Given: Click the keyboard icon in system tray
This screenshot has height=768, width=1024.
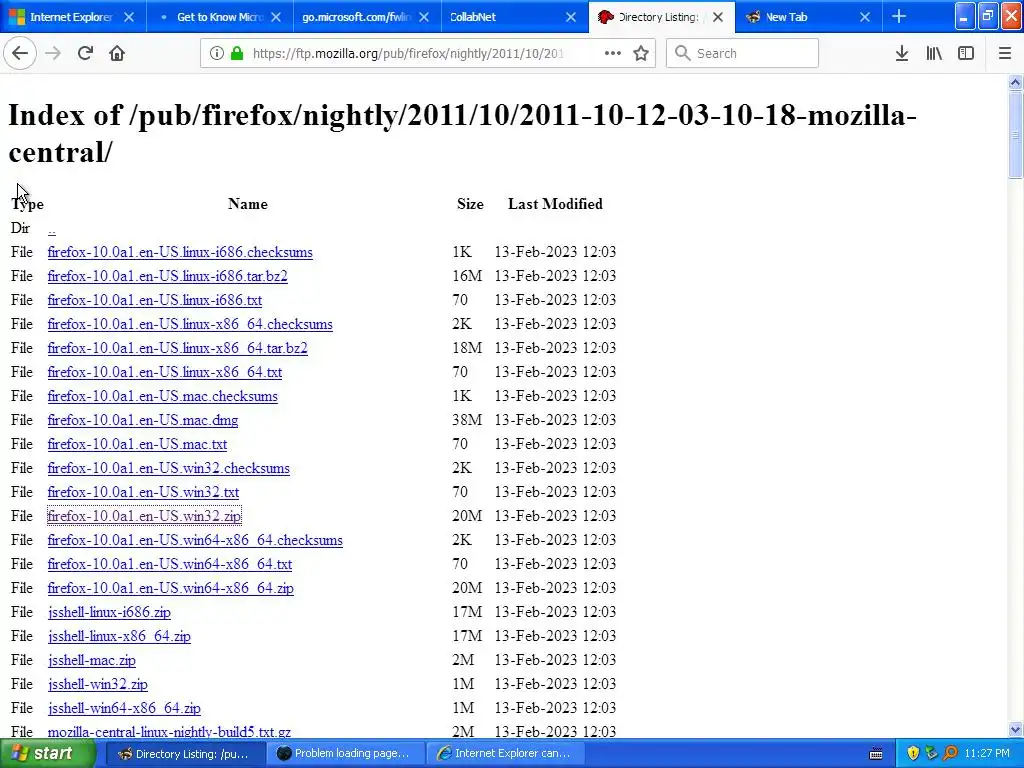Looking at the screenshot, I should (x=876, y=754).
